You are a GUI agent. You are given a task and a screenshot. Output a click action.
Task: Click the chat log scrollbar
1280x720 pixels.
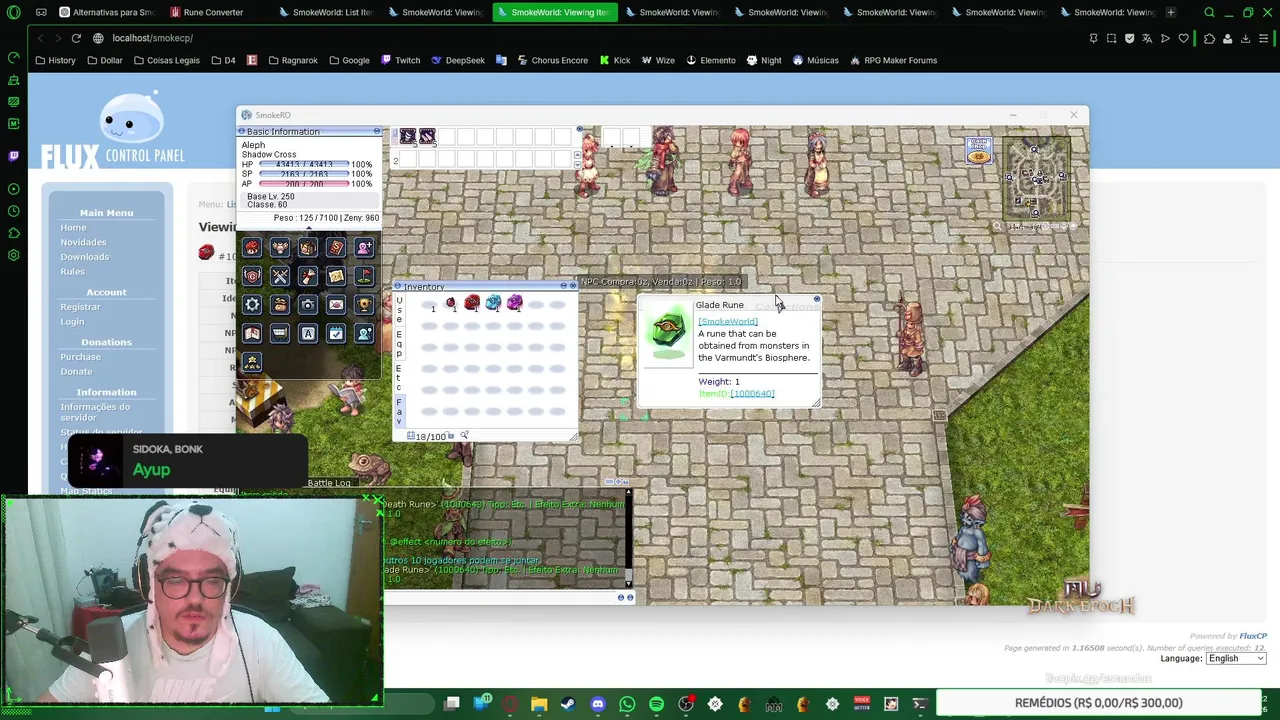tap(628, 538)
